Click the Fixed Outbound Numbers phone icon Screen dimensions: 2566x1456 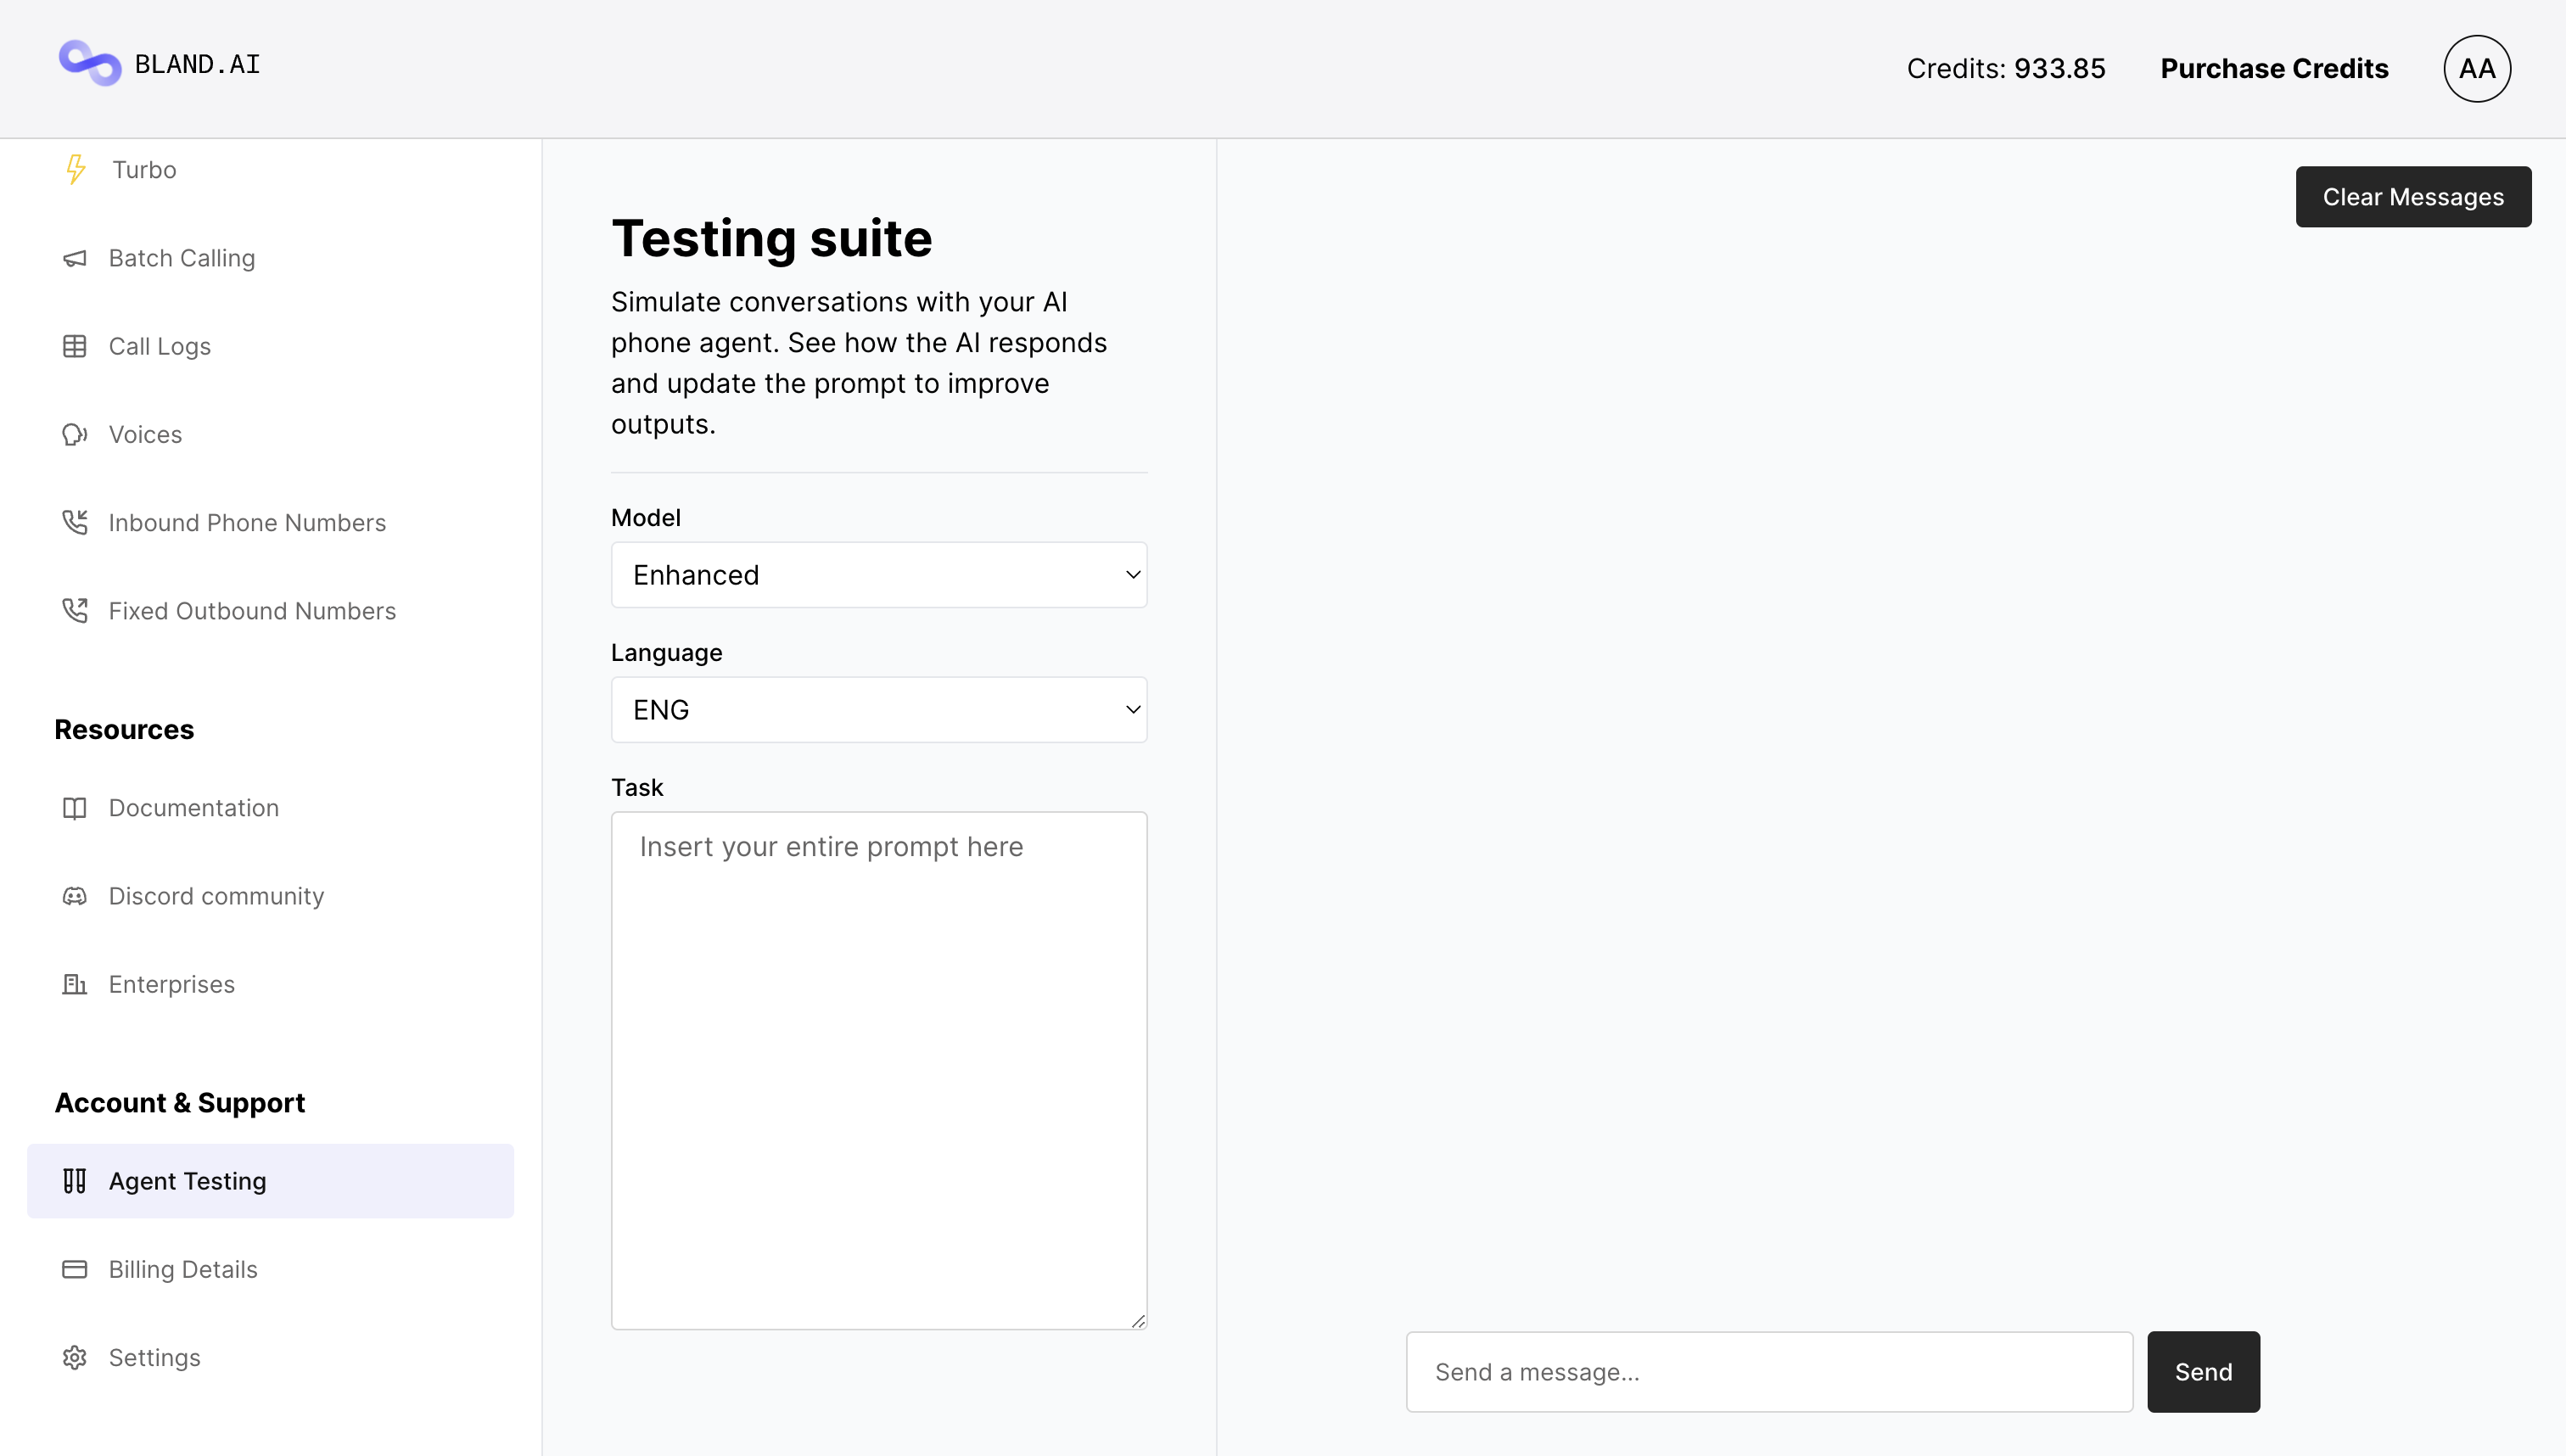coord(75,610)
